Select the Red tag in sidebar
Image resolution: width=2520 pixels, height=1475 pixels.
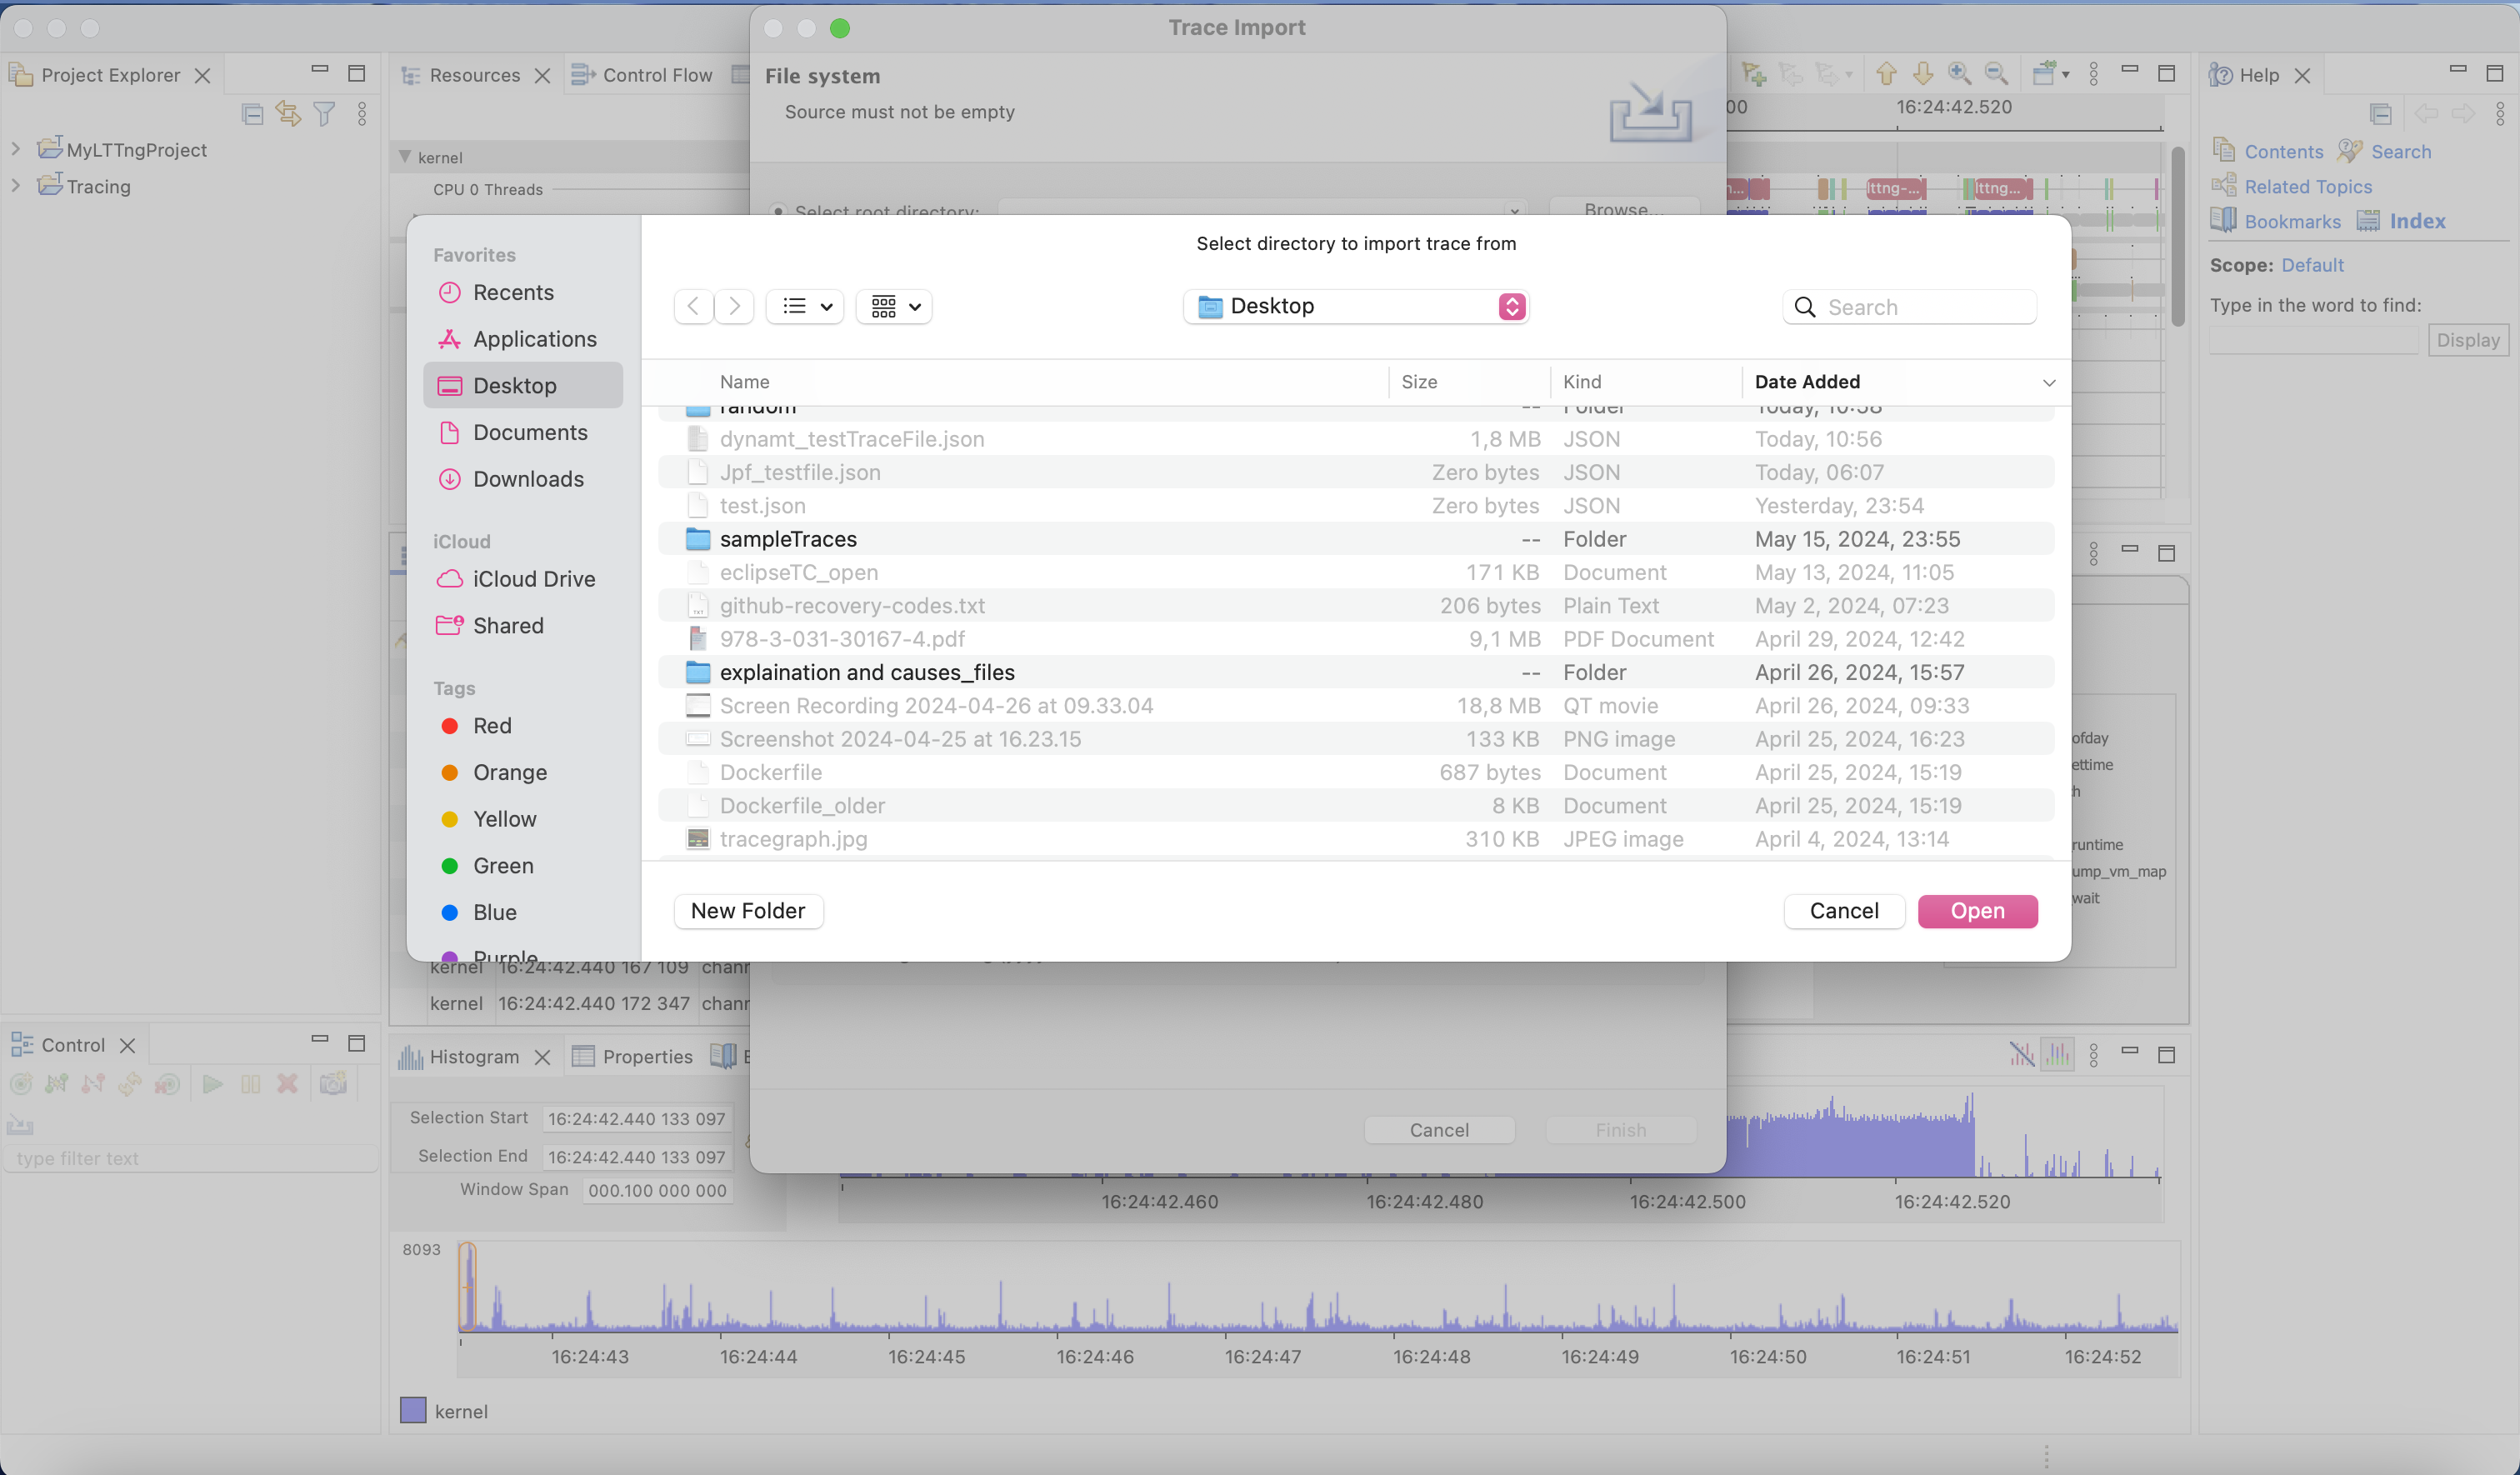pos(492,726)
